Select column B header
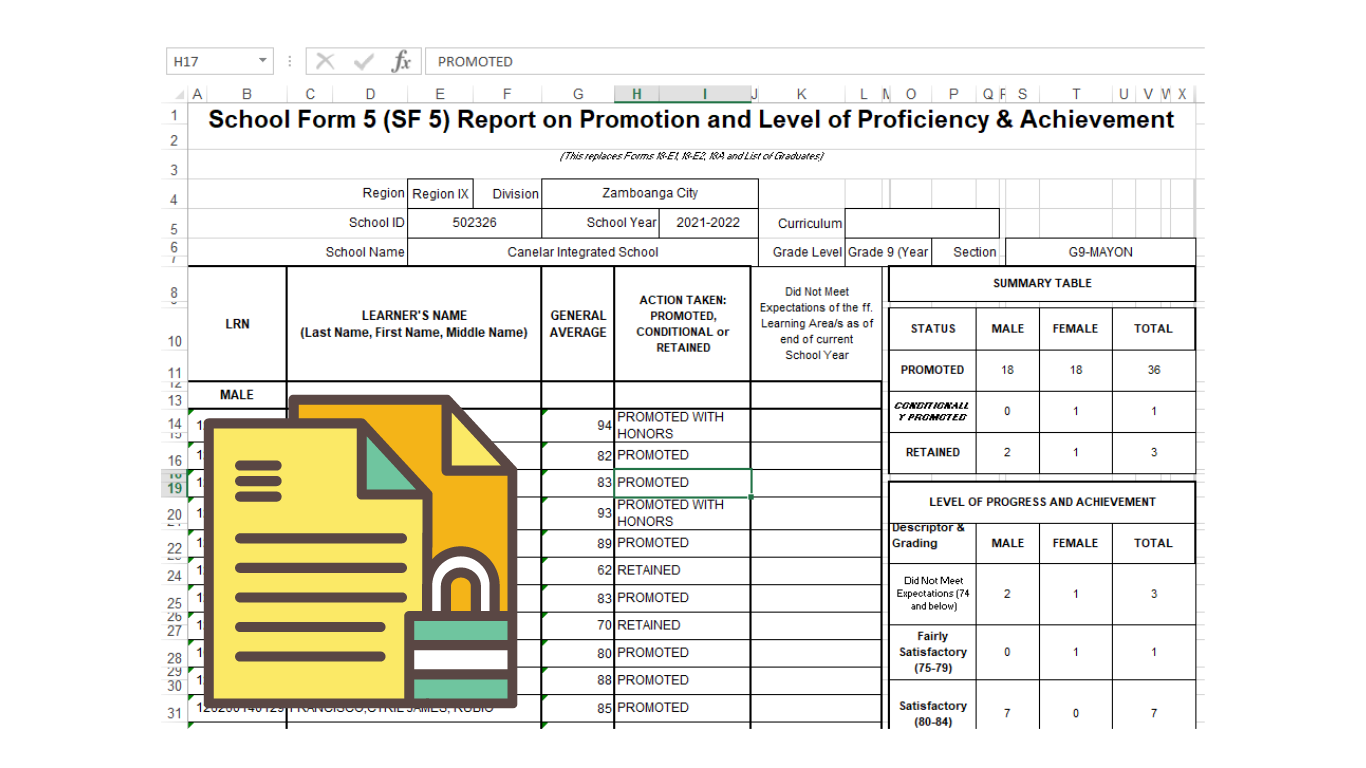This screenshot has width=1366, height=768. [247, 95]
